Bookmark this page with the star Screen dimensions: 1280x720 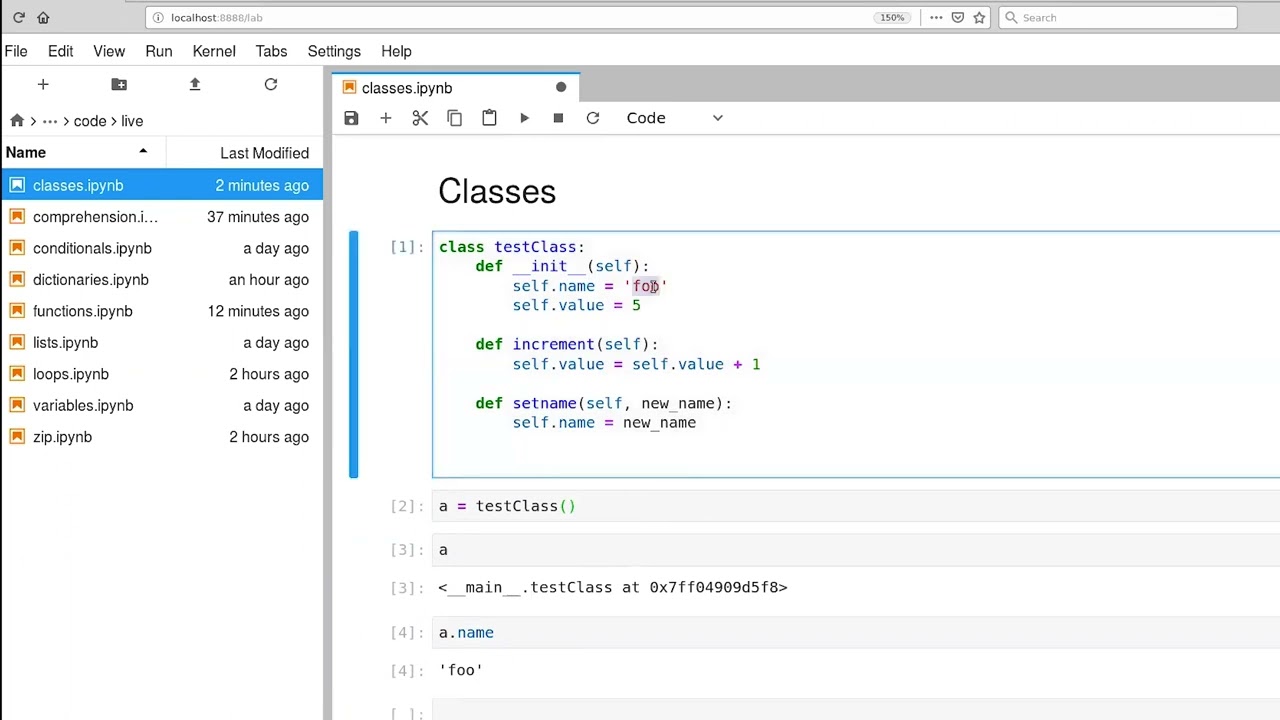click(x=979, y=17)
